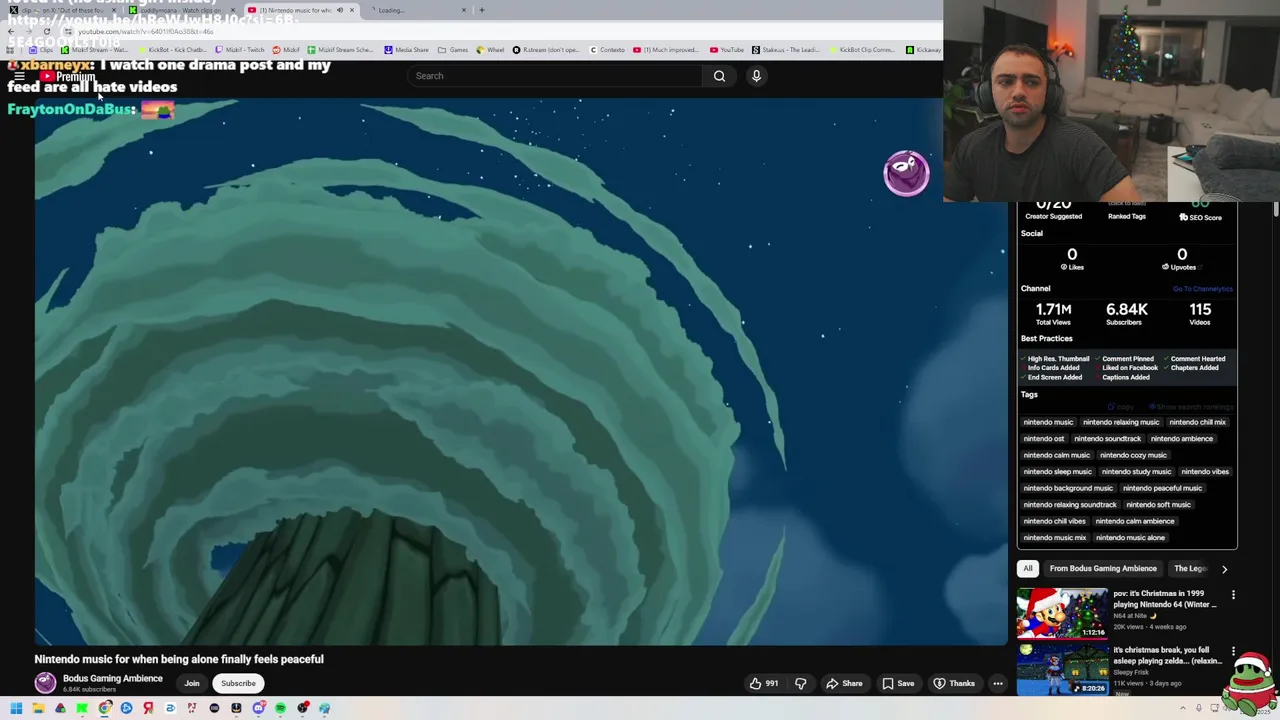Open Google Chrome from taskbar

point(104,708)
